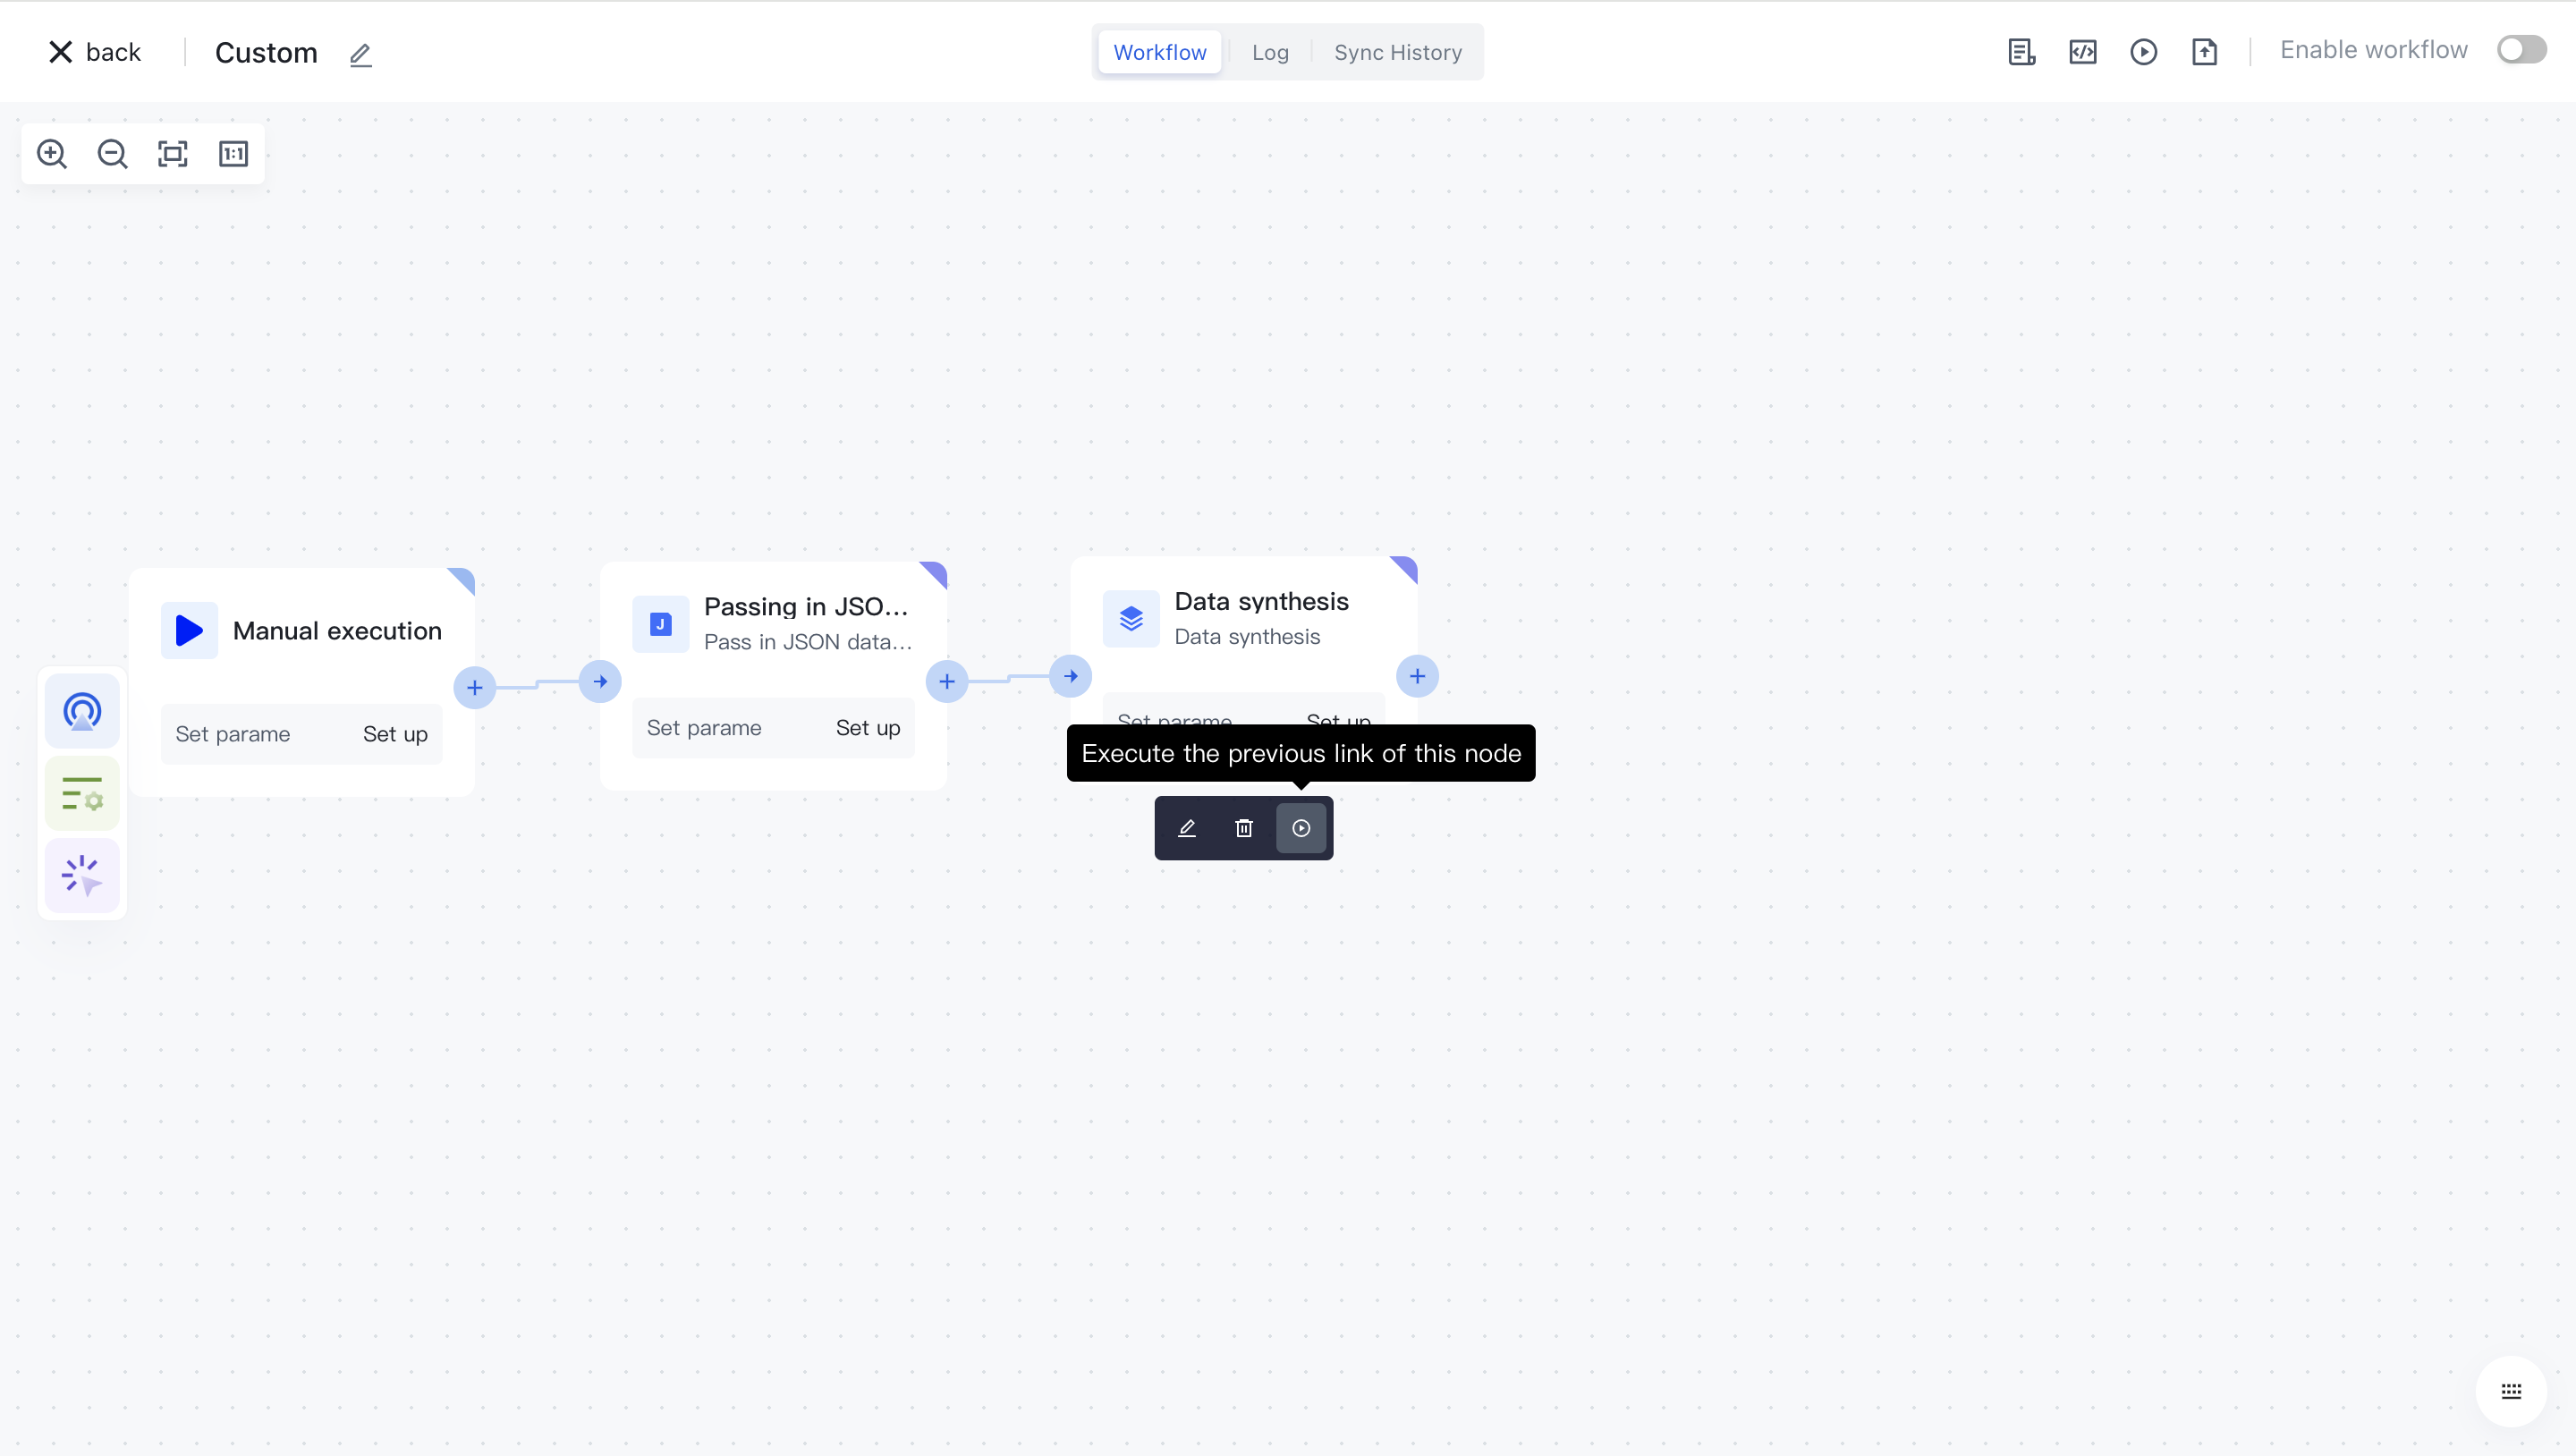Click the zoom out magnifier icon
The height and width of the screenshot is (1456, 2576).
coord(112,154)
